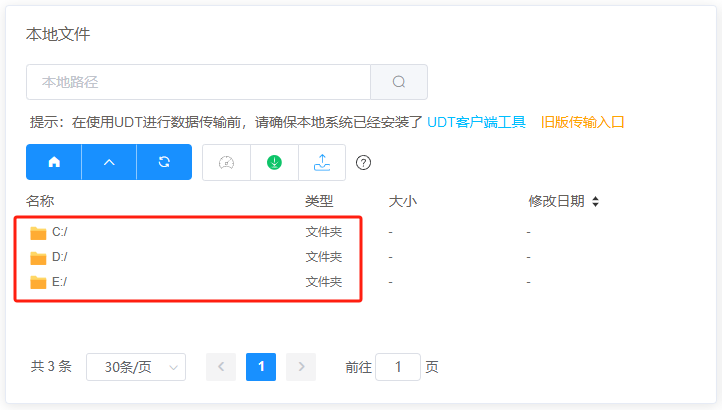Viewport: 722px width, 410px height.
Task: Click 文件夹 type cell in E:/ row
Action: coord(324,281)
